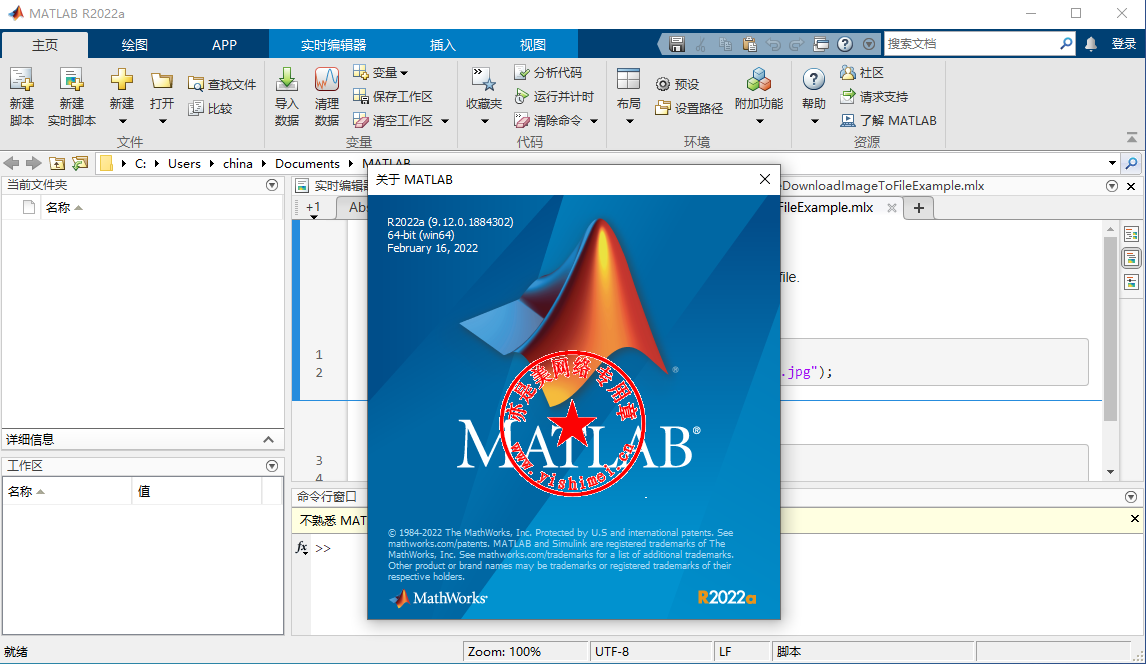Click Analyze Code (分析代码)

548,72
